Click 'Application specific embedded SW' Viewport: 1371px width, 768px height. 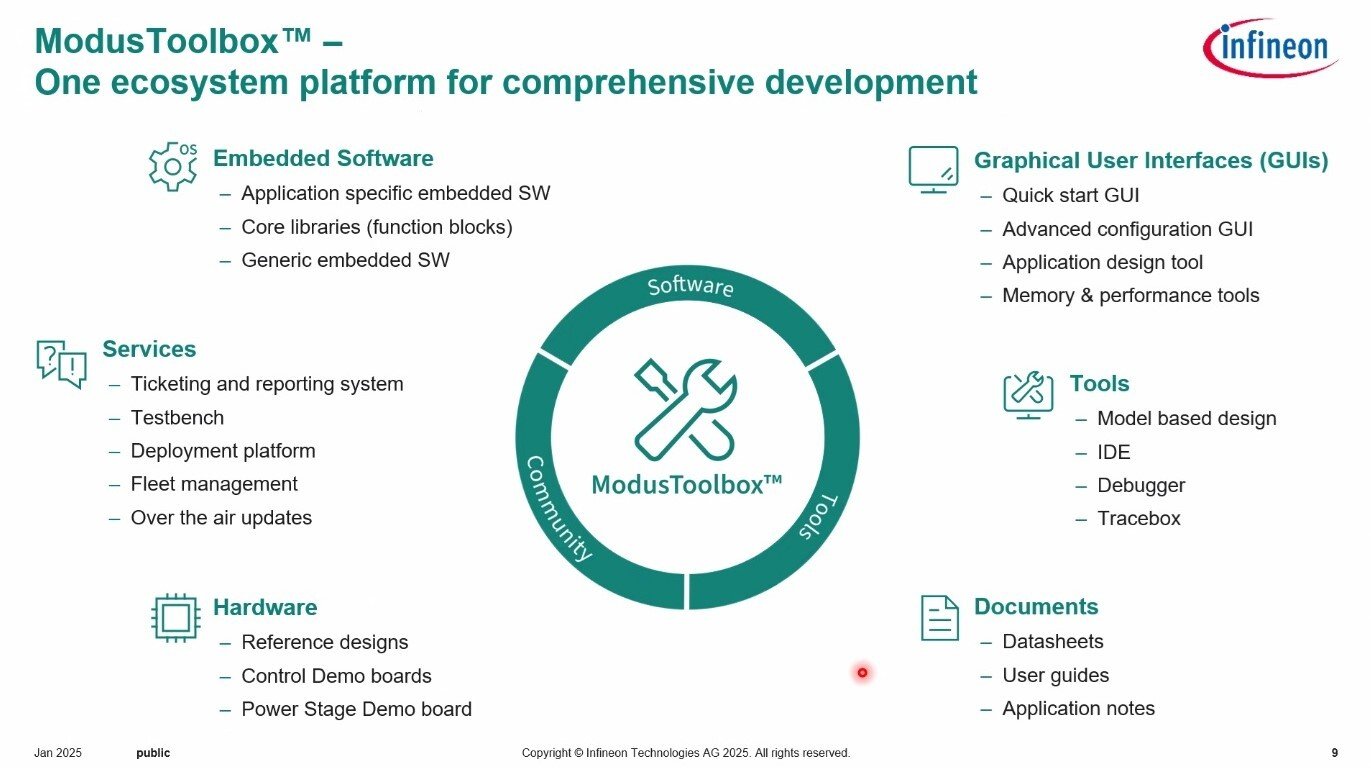[x=396, y=193]
